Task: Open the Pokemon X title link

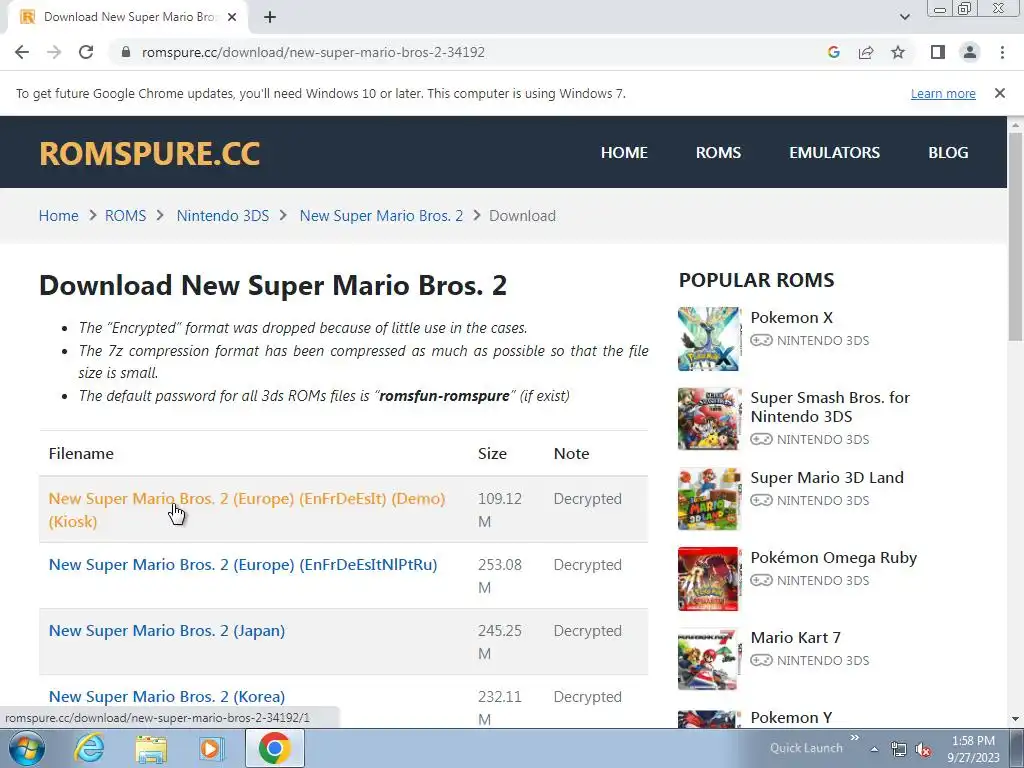Action: pos(792,317)
